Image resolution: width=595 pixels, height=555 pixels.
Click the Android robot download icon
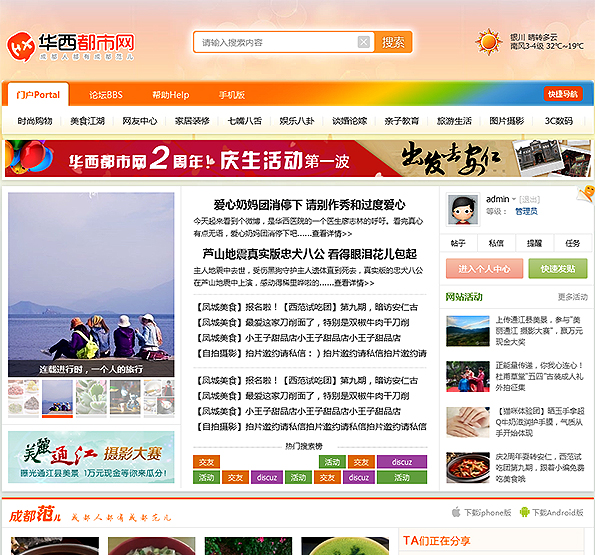524,512
